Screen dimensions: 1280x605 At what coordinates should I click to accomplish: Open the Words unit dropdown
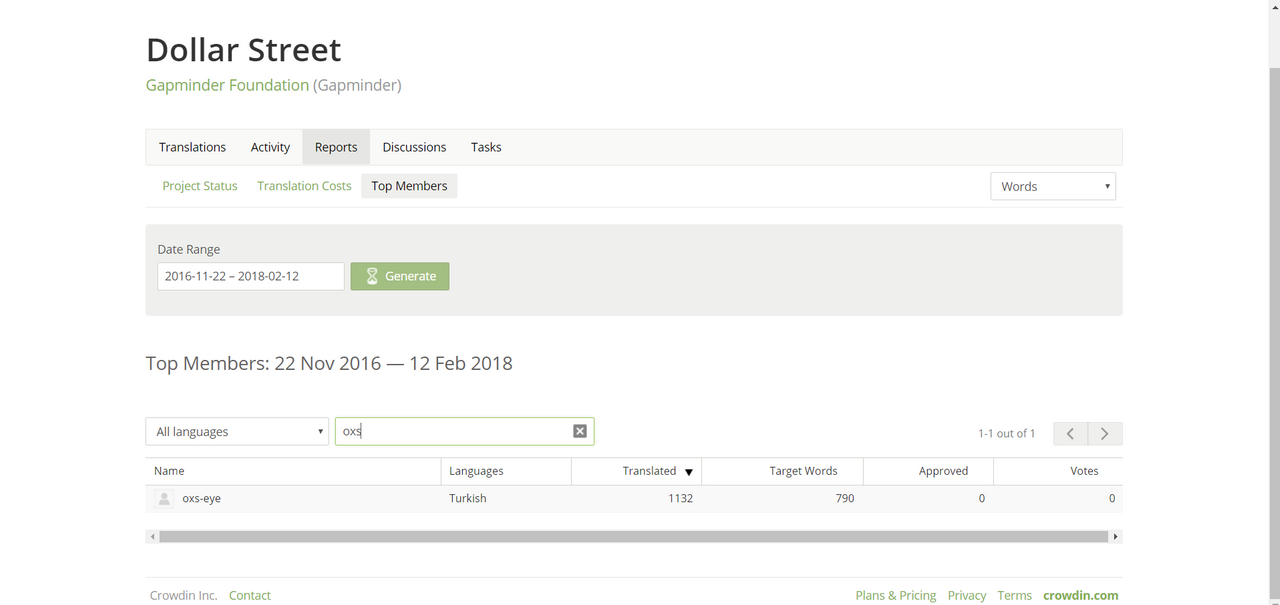click(x=1053, y=186)
